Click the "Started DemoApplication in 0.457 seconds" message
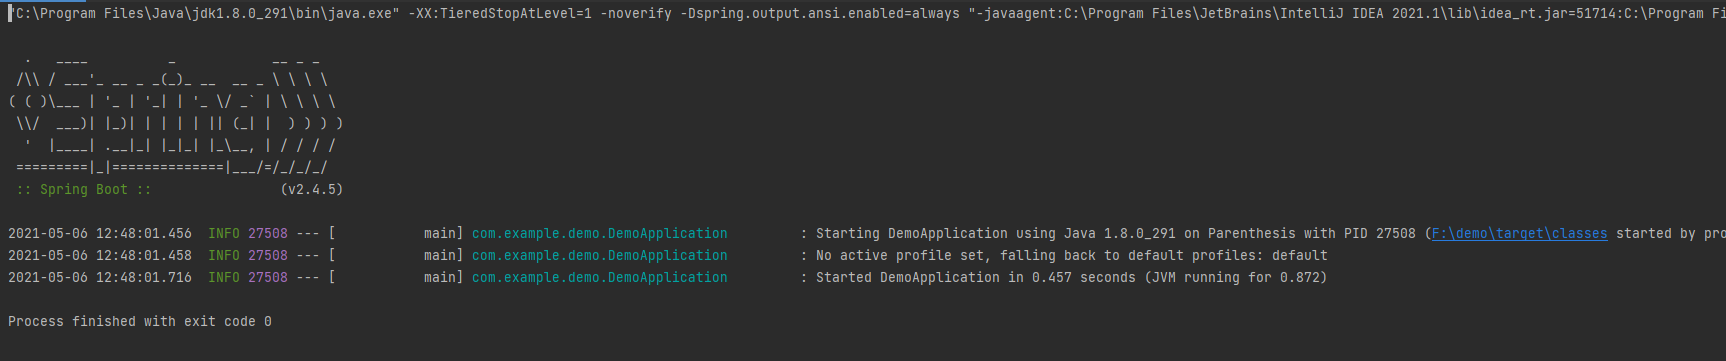This screenshot has height=361, width=1726. [x=976, y=277]
